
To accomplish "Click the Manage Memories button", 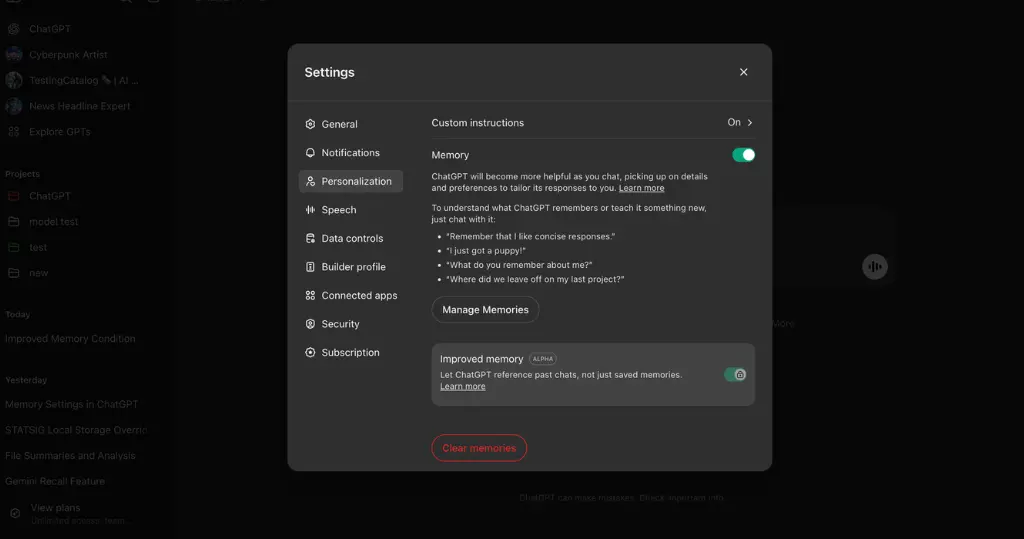I will [x=485, y=310].
